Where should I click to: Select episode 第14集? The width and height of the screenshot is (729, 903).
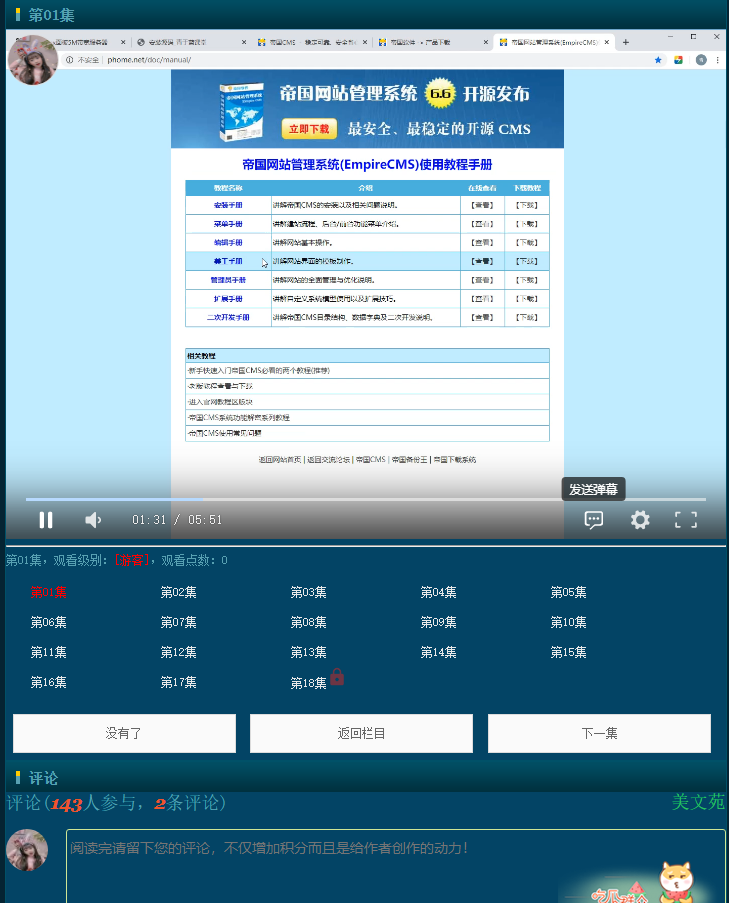coord(438,652)
